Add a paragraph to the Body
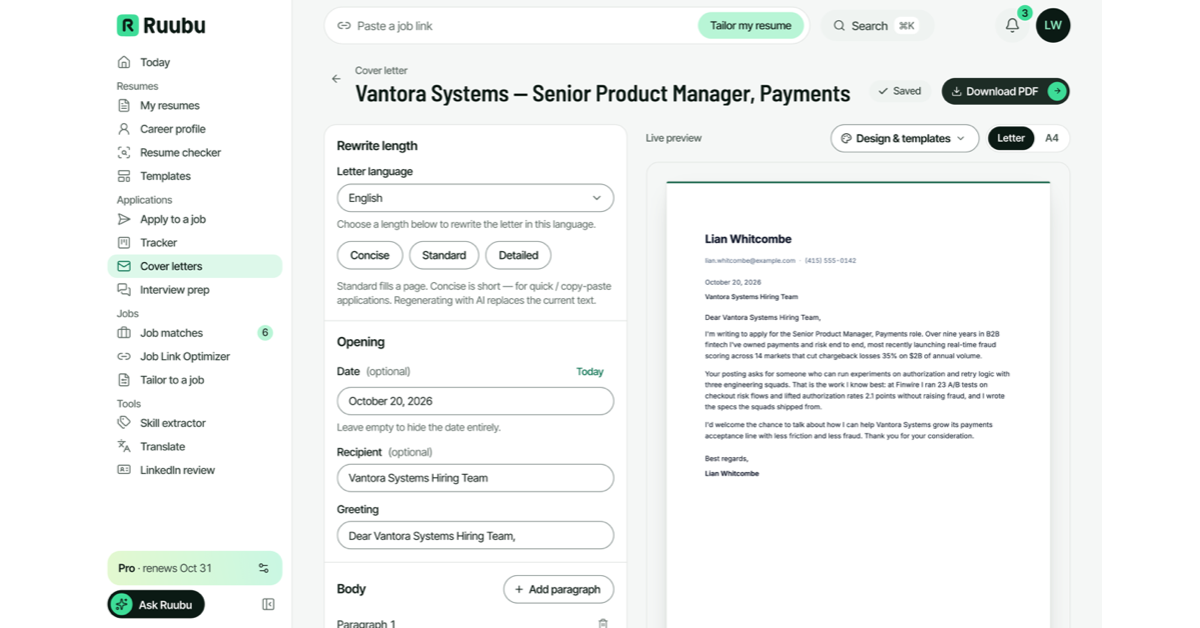The height and width of the screenshot is (628, 1200). (x=558, y=589)
